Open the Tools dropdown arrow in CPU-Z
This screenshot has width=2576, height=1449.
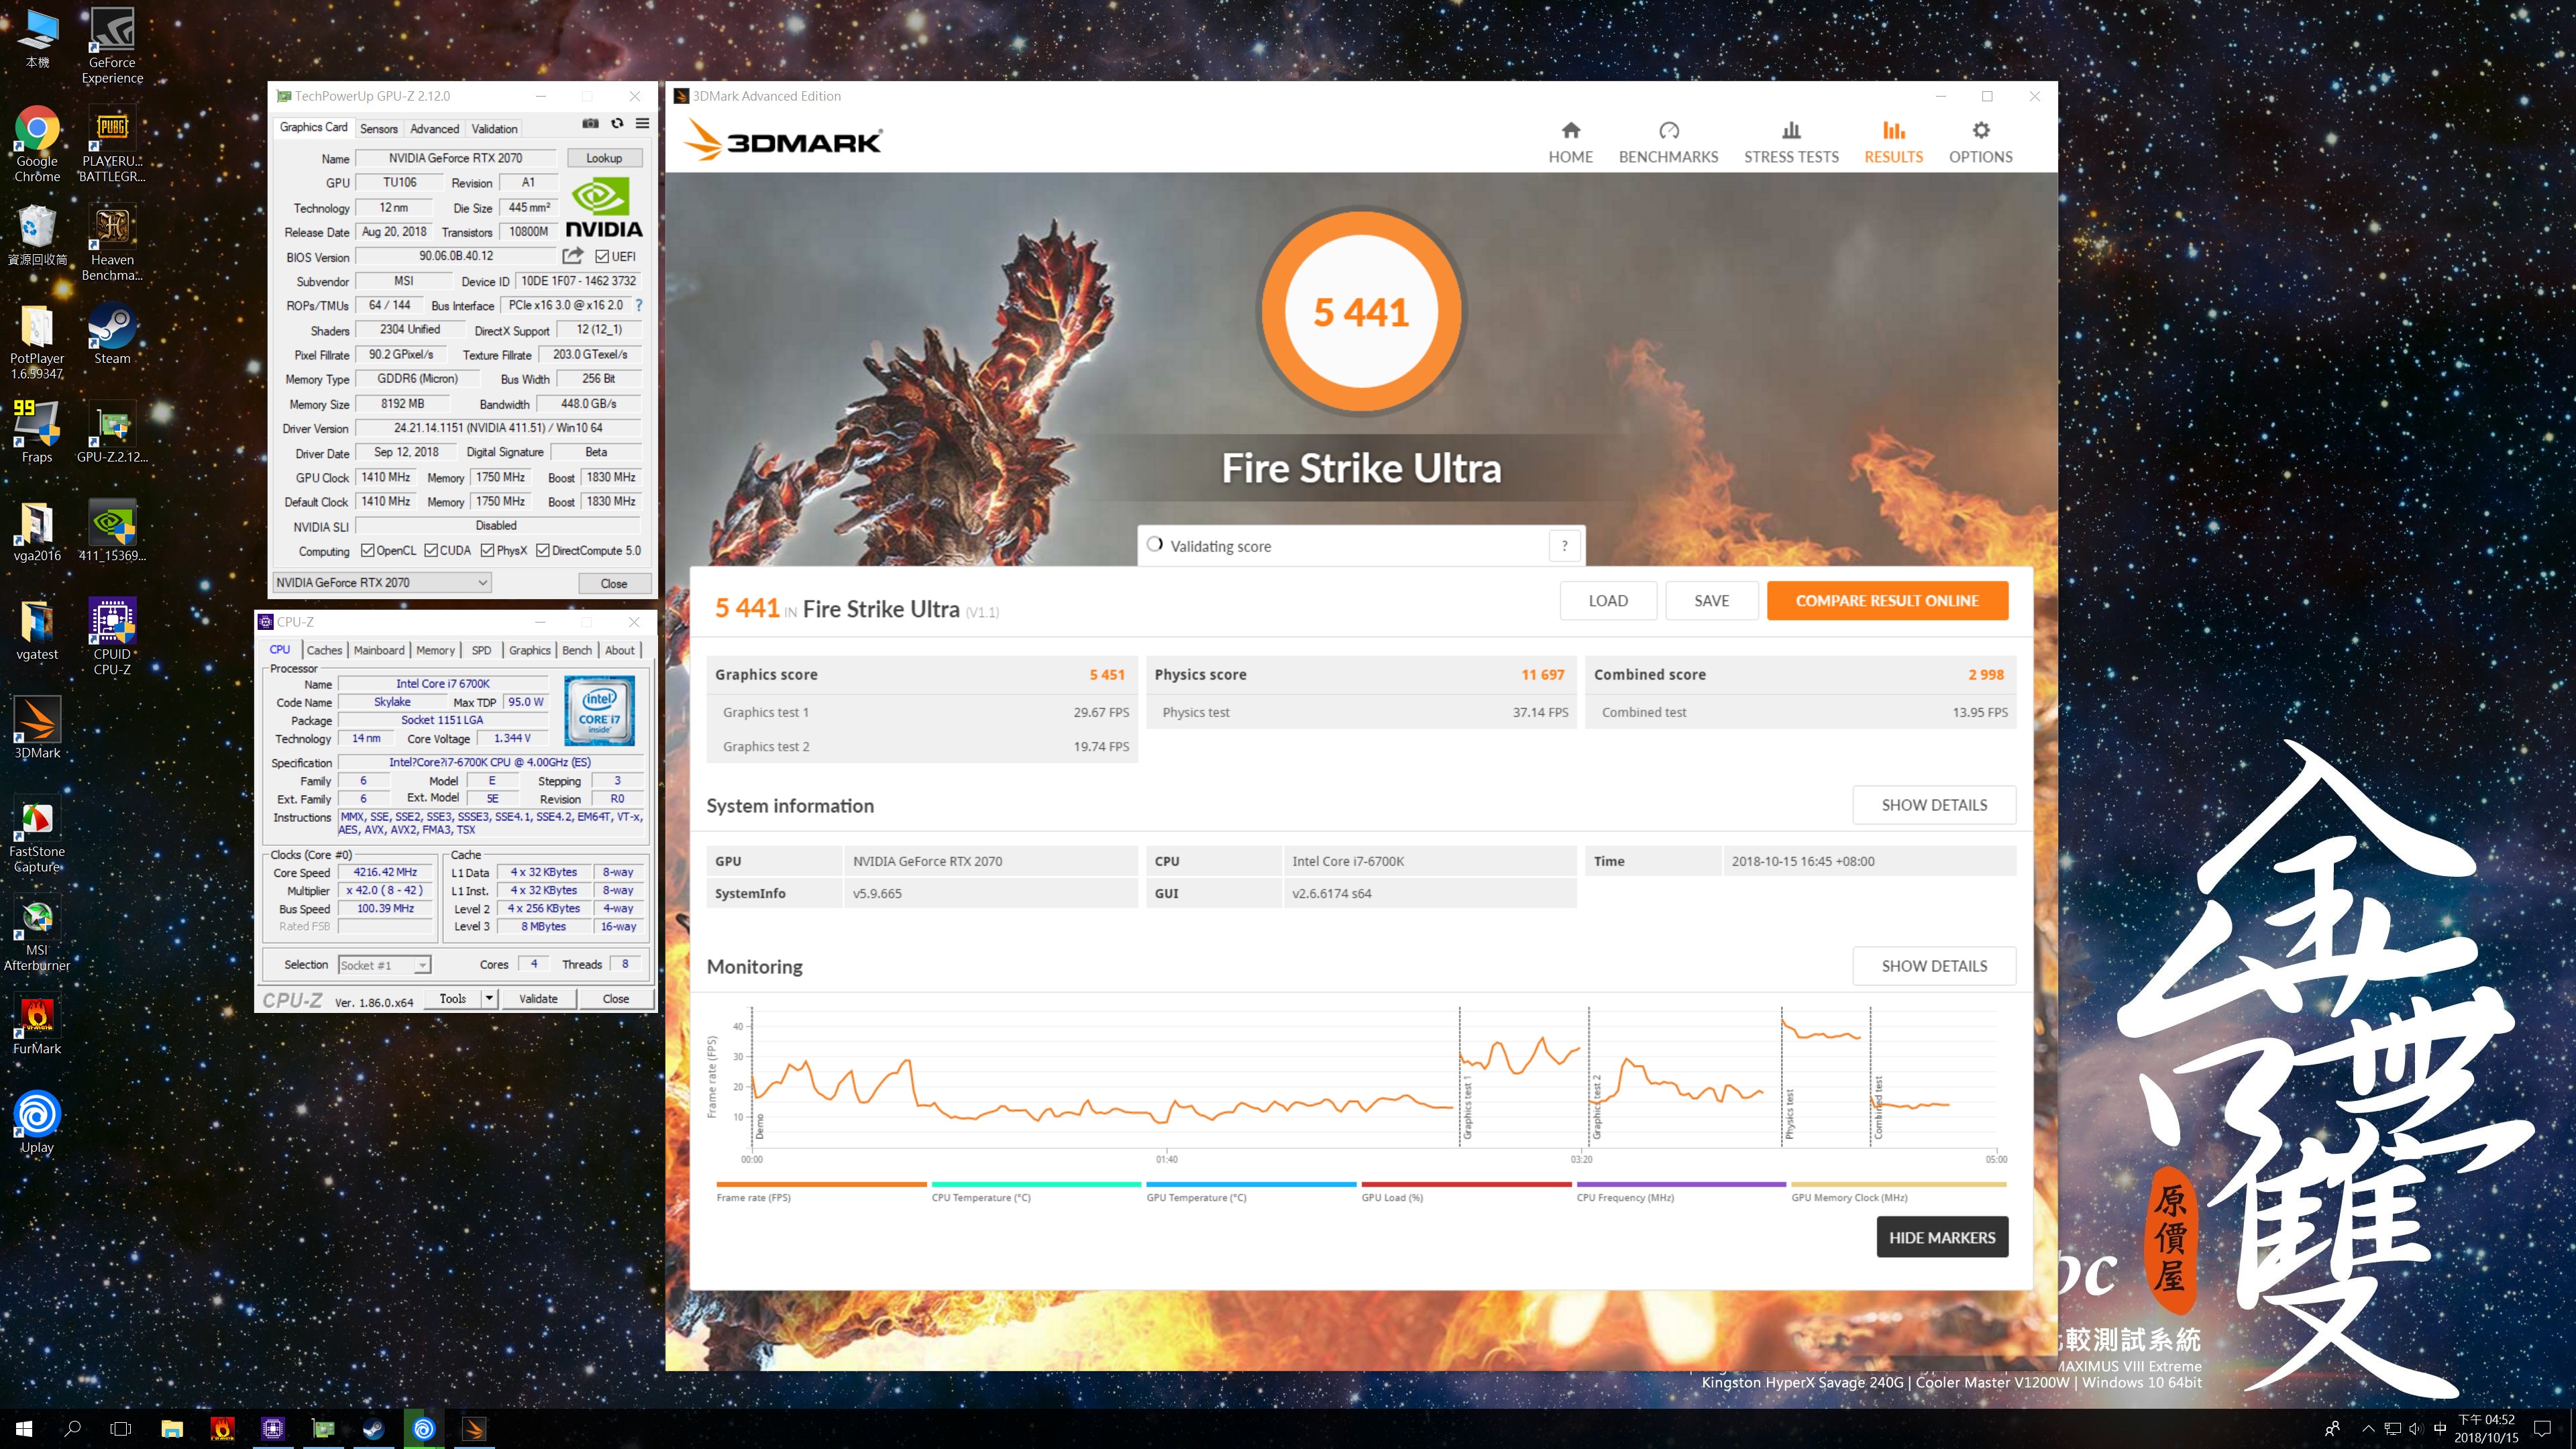(489, 998)
